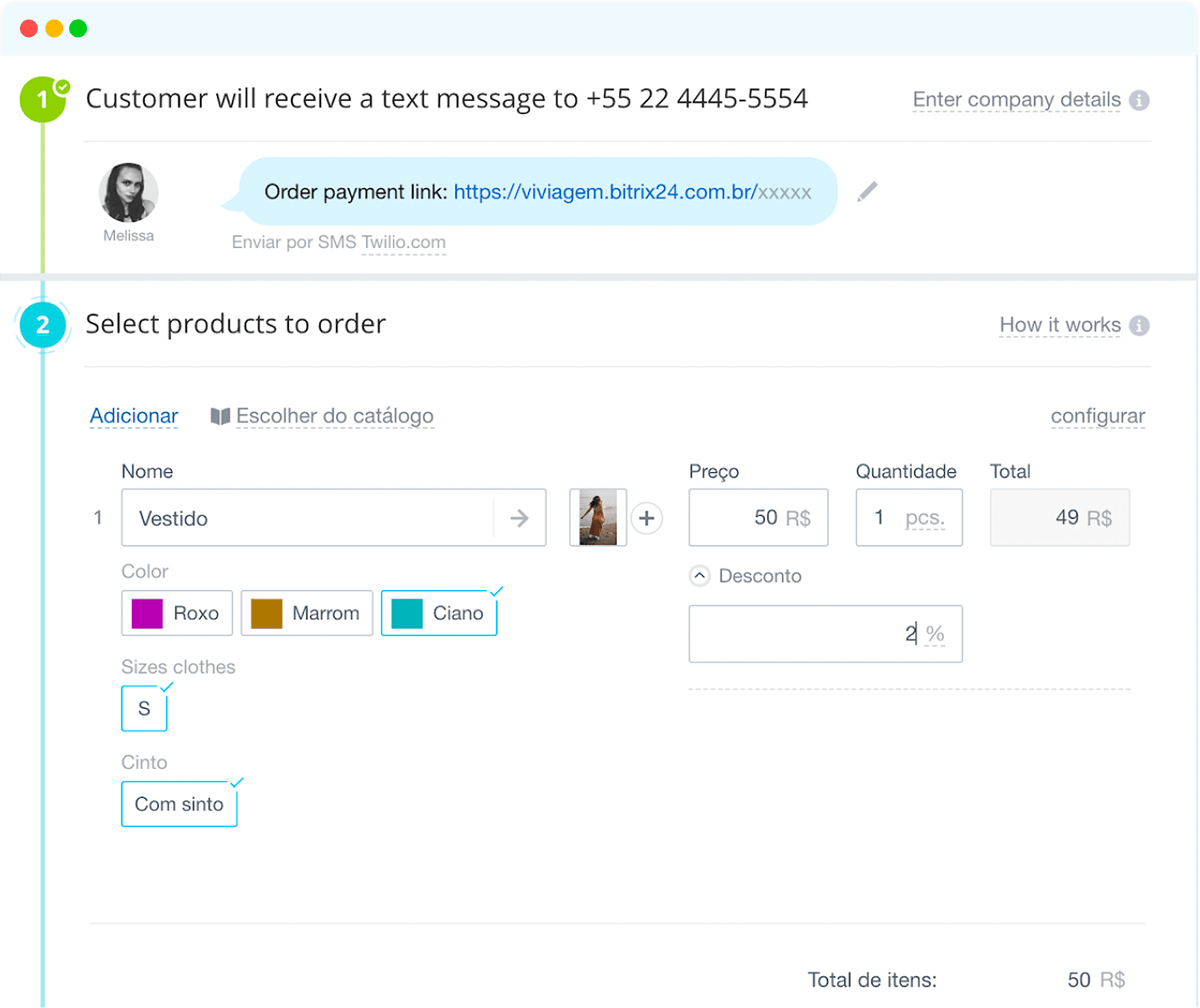The image size is (1200, 1008).
Task: Click info icon next to How it works
Action: [x=1139, y=325]
